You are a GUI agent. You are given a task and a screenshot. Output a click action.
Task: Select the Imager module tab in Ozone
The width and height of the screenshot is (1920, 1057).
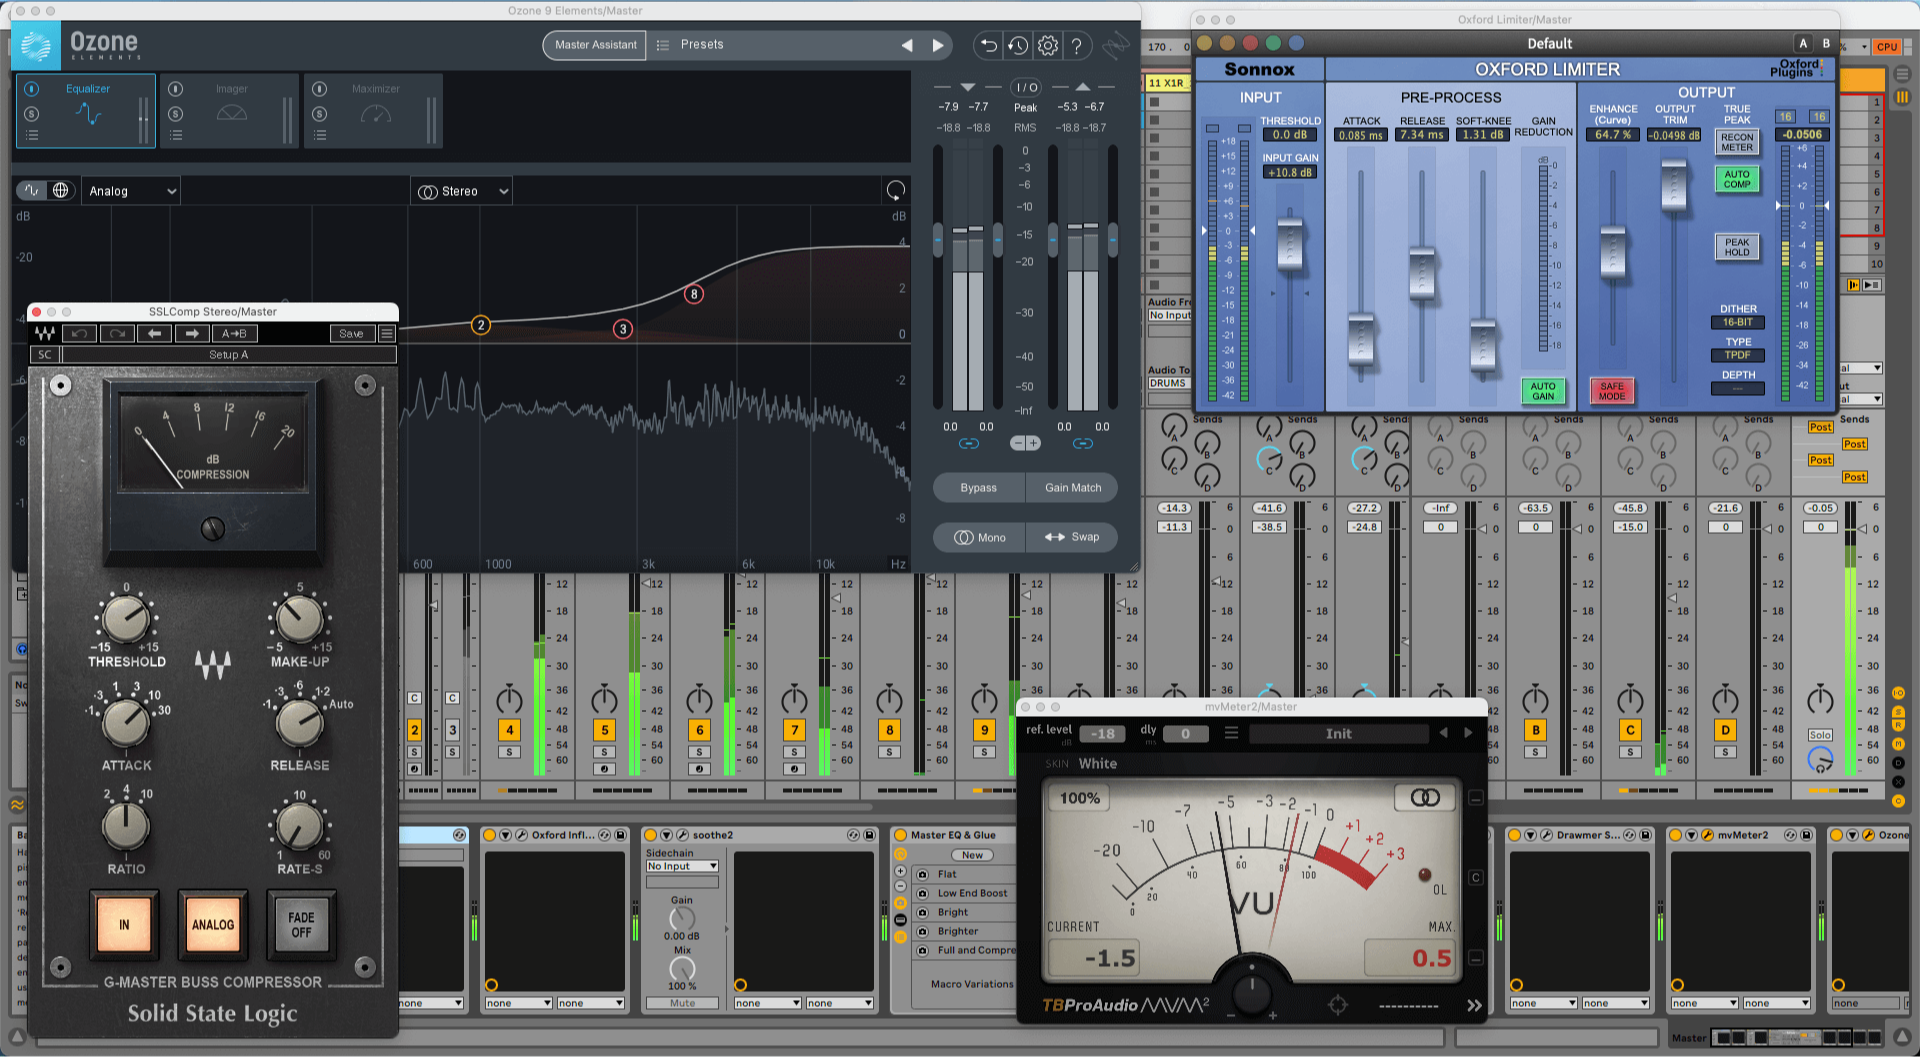[x=231, y=111]
